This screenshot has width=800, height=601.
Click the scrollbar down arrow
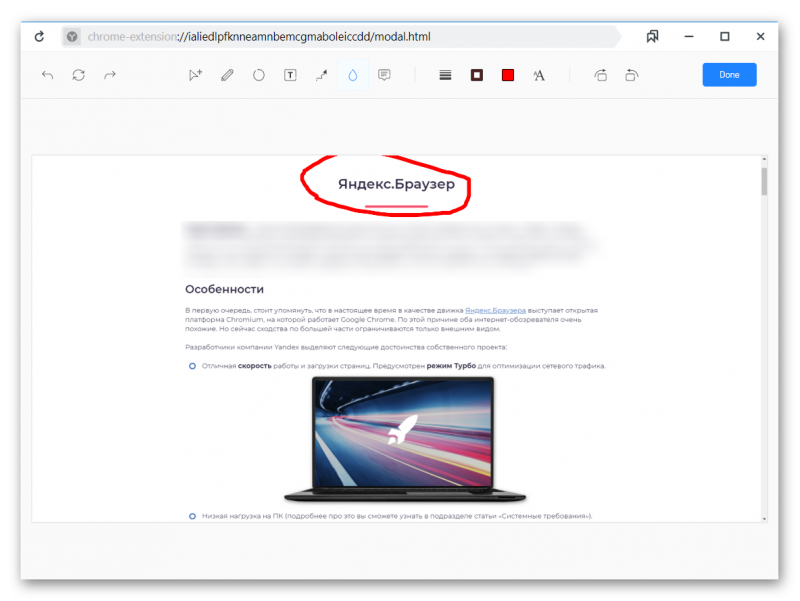pos(764,518)
